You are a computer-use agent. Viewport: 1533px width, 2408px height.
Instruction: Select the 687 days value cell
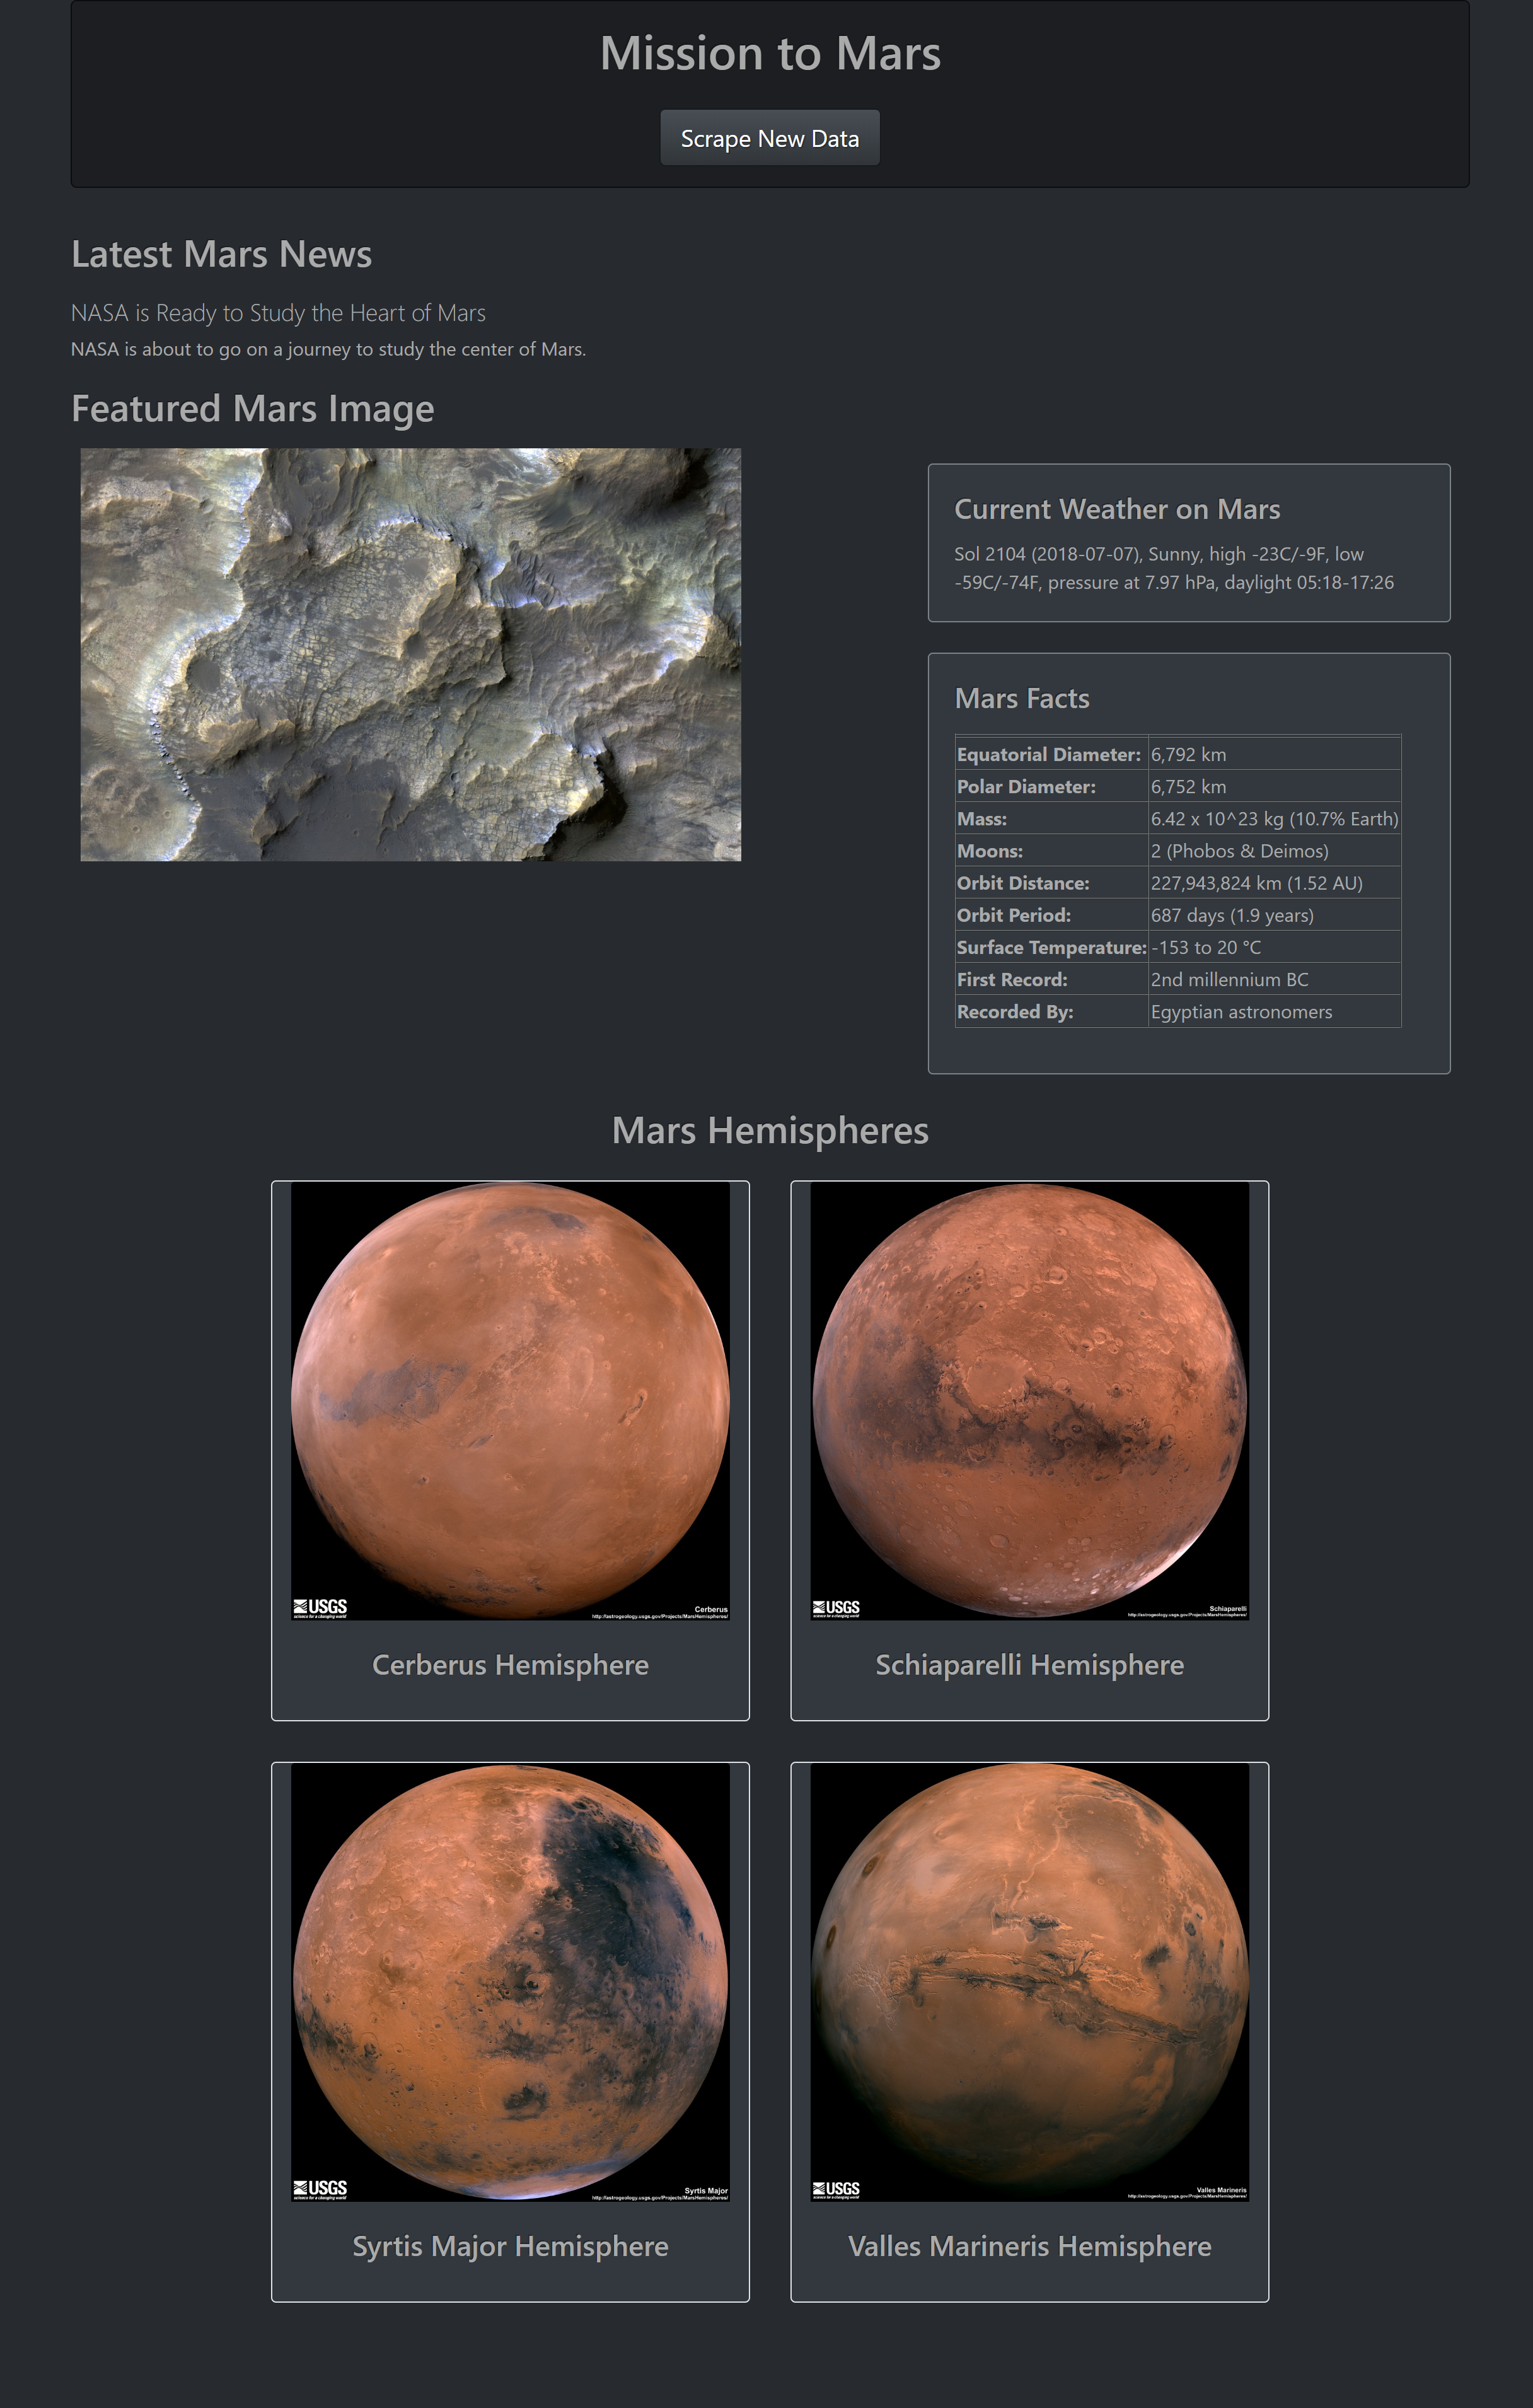pos(1274,914)
